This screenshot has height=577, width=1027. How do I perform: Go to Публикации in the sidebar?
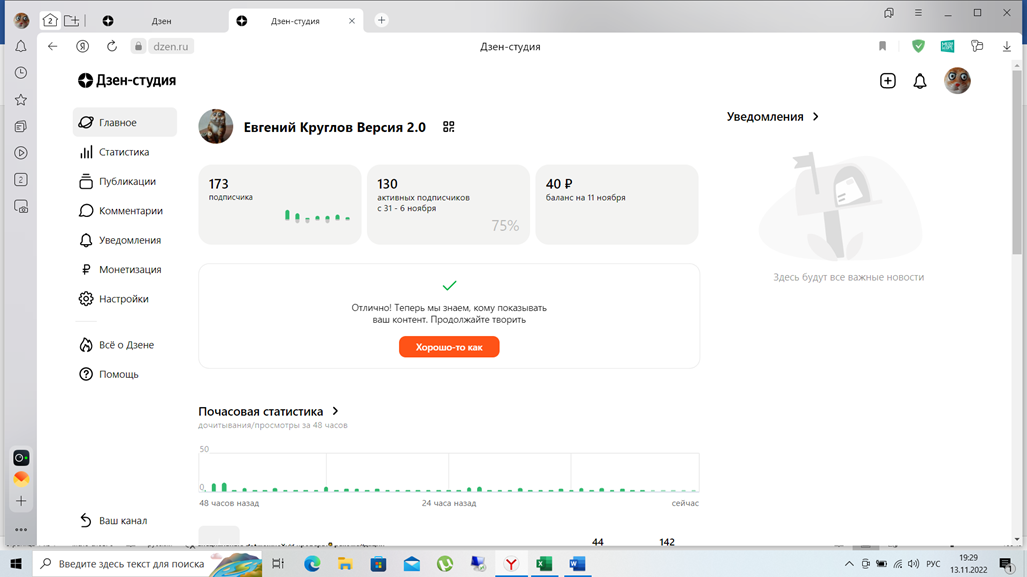(117, 181)
